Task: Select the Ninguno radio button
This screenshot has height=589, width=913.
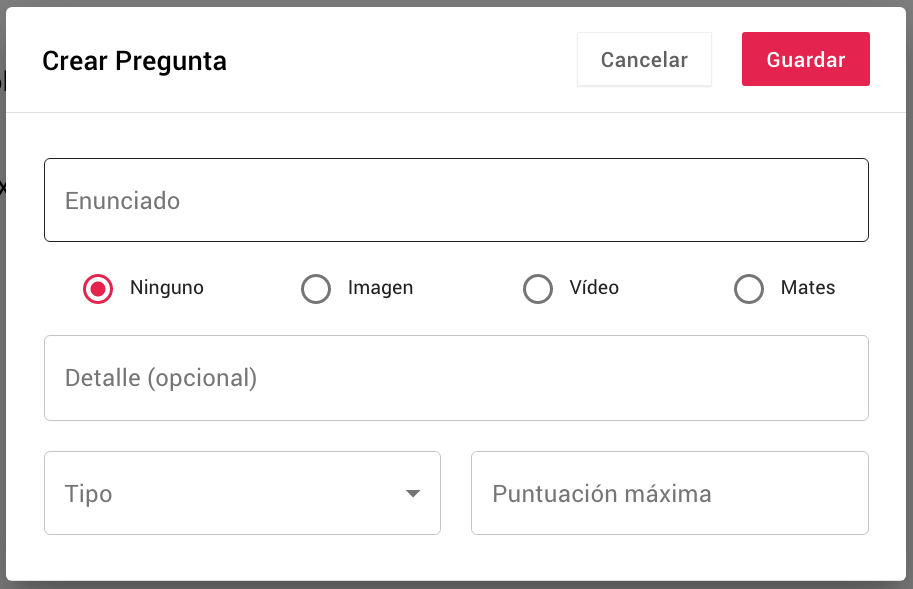Action: pos(98,289)
